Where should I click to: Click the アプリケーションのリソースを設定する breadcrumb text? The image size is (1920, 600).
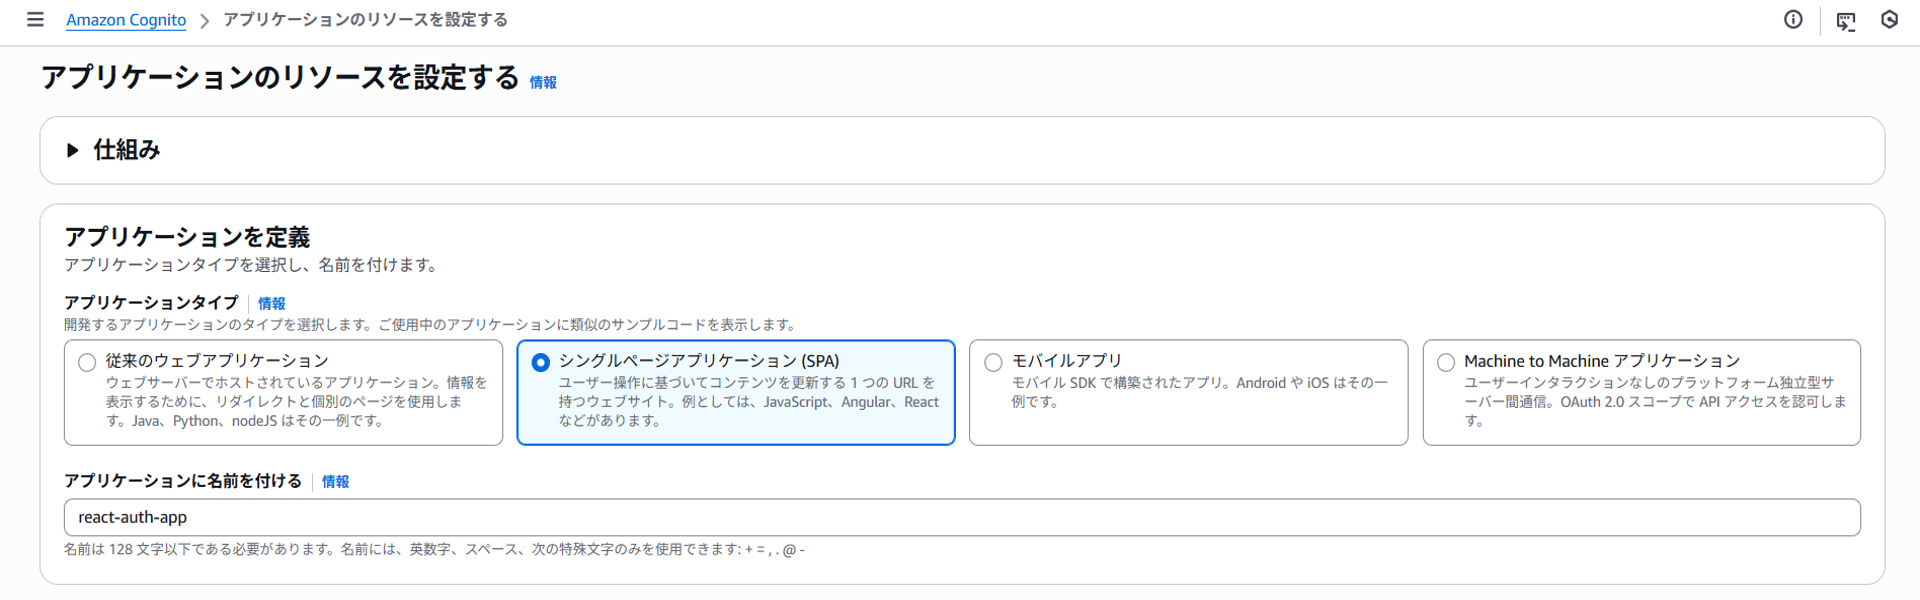365,20
